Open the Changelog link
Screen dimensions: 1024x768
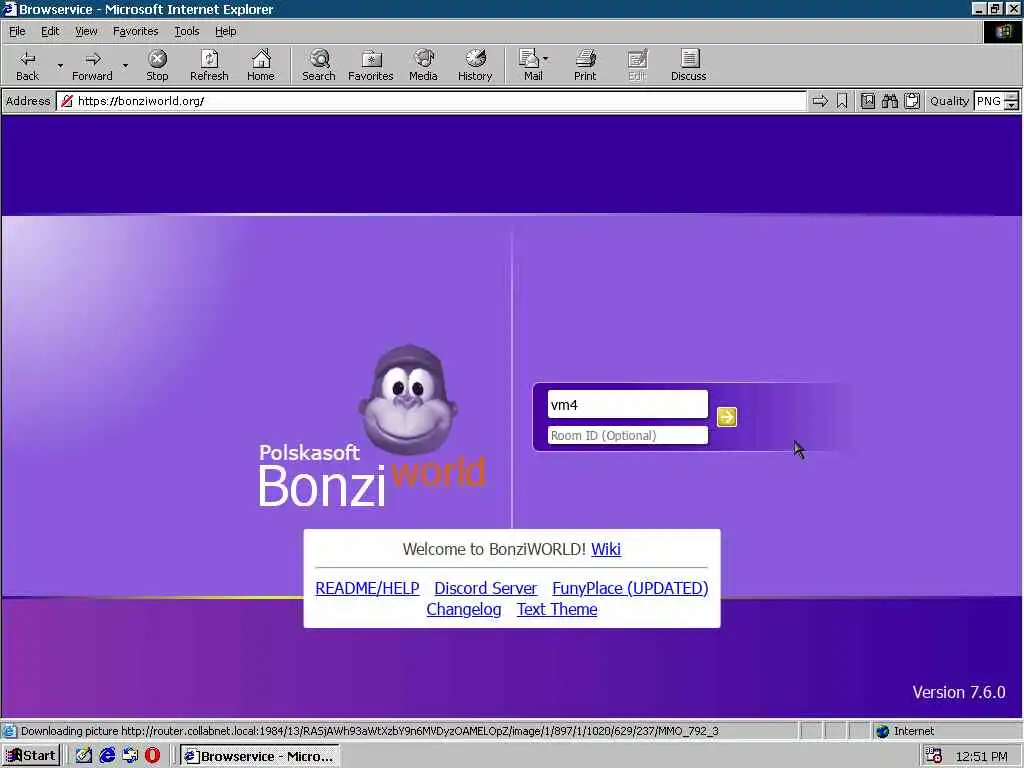(x=464, y=609)
